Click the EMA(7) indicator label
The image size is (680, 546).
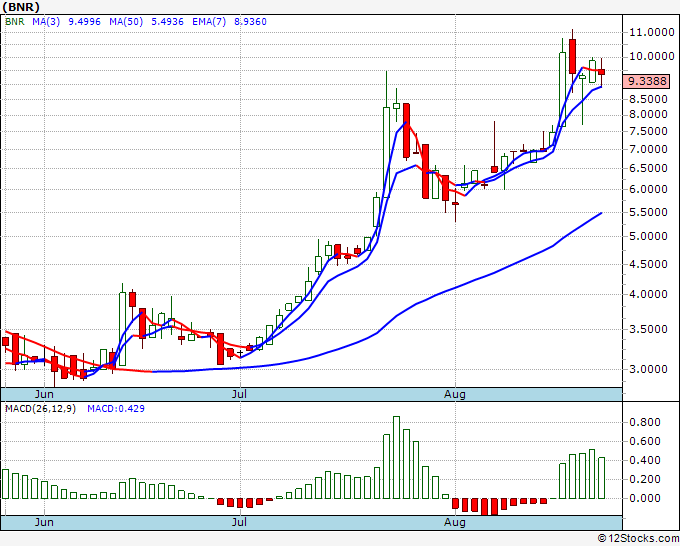(209, 22)
